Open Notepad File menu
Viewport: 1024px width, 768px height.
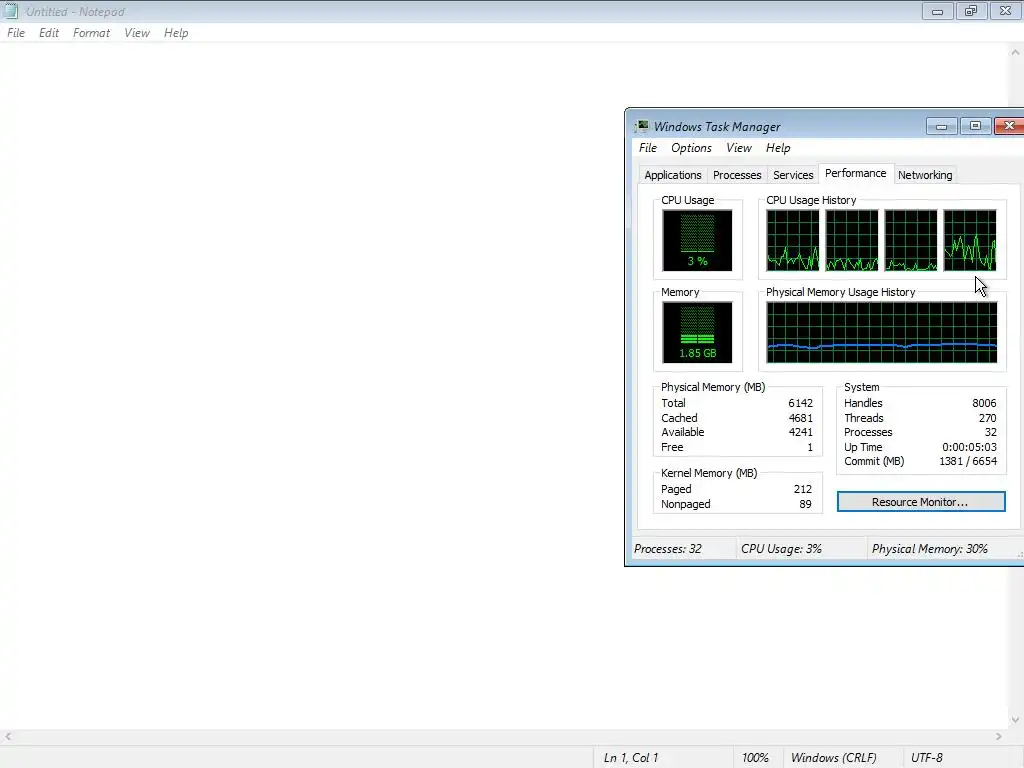(x=16, y=33)
